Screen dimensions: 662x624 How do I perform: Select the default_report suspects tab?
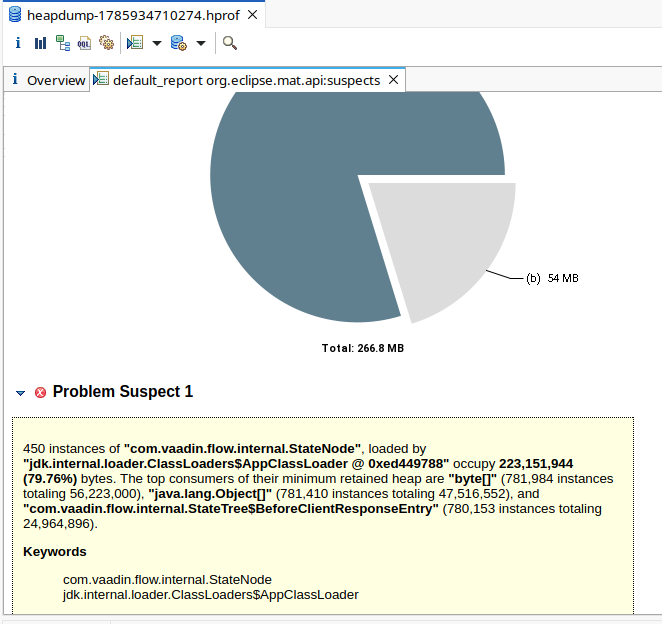point(247,80)
